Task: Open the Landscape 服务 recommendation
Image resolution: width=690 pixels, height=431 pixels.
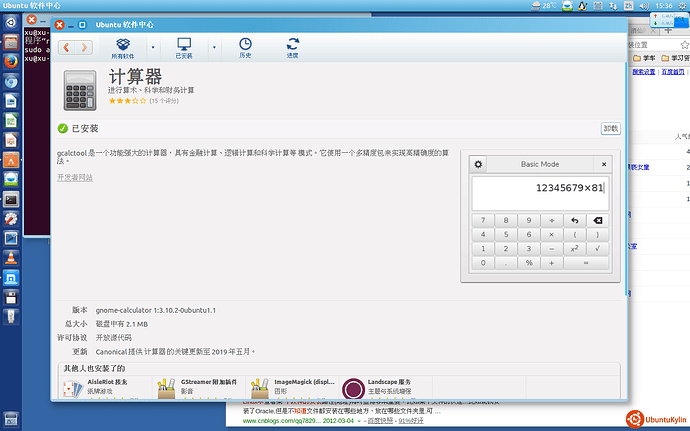Action: pos(385,387)
